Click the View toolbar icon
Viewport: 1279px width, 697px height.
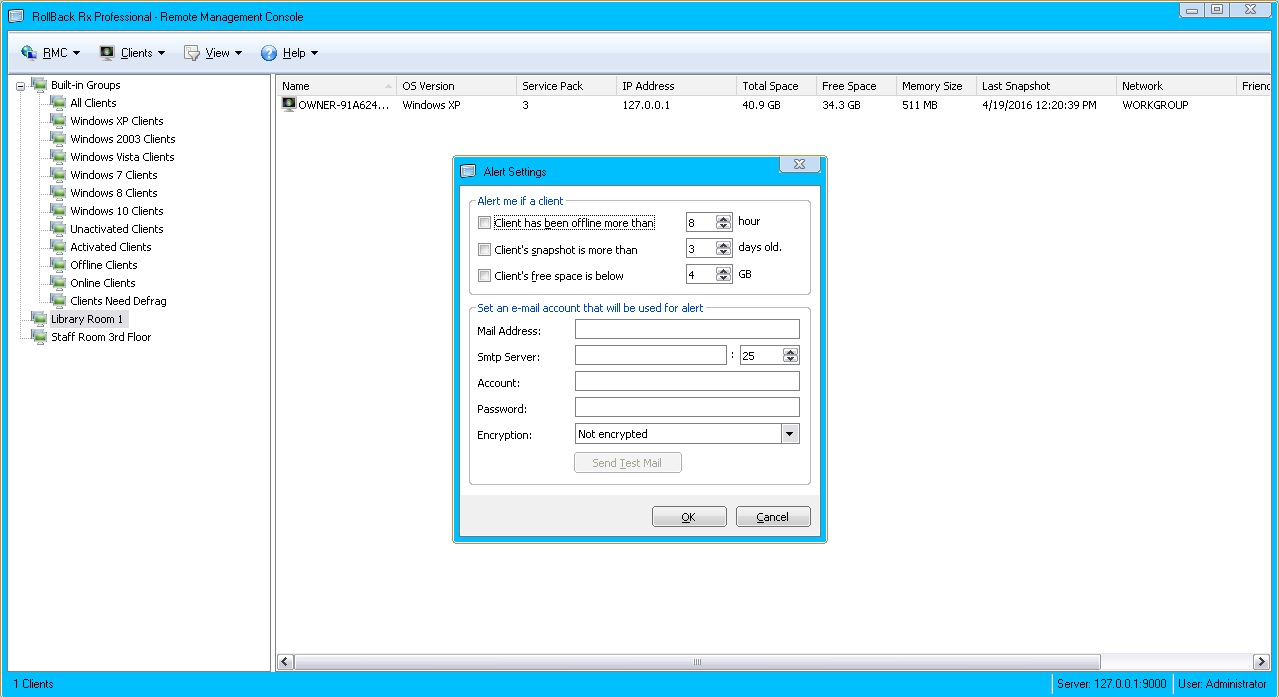(192, 53)
